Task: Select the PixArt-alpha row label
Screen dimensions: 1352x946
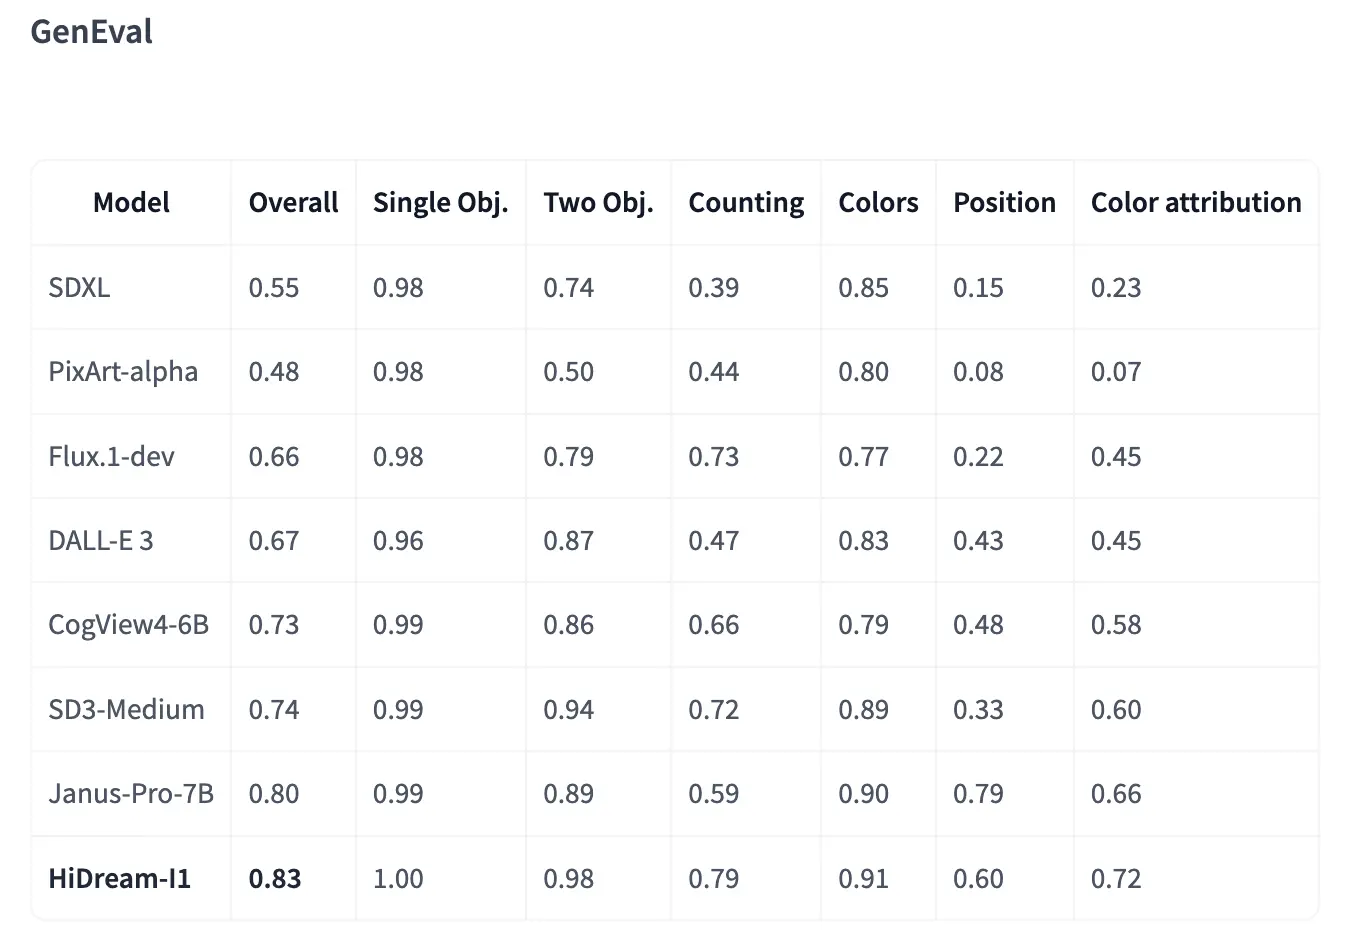Action: tap(123, 372)
